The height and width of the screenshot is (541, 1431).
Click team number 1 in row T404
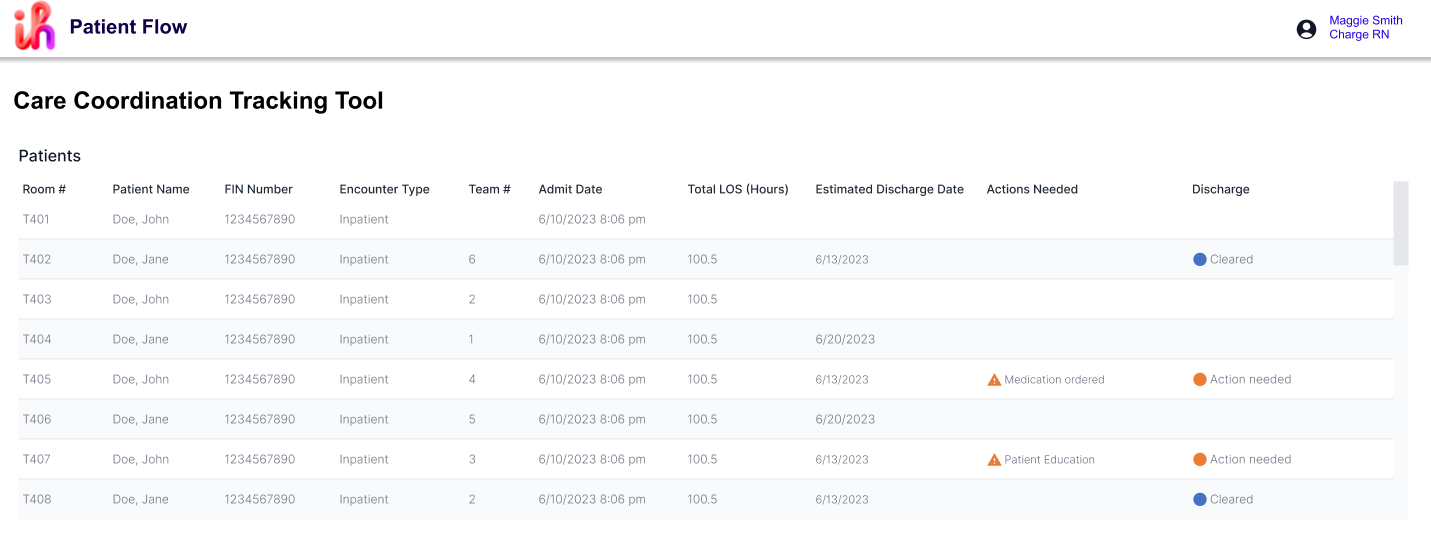click(471, 339)
